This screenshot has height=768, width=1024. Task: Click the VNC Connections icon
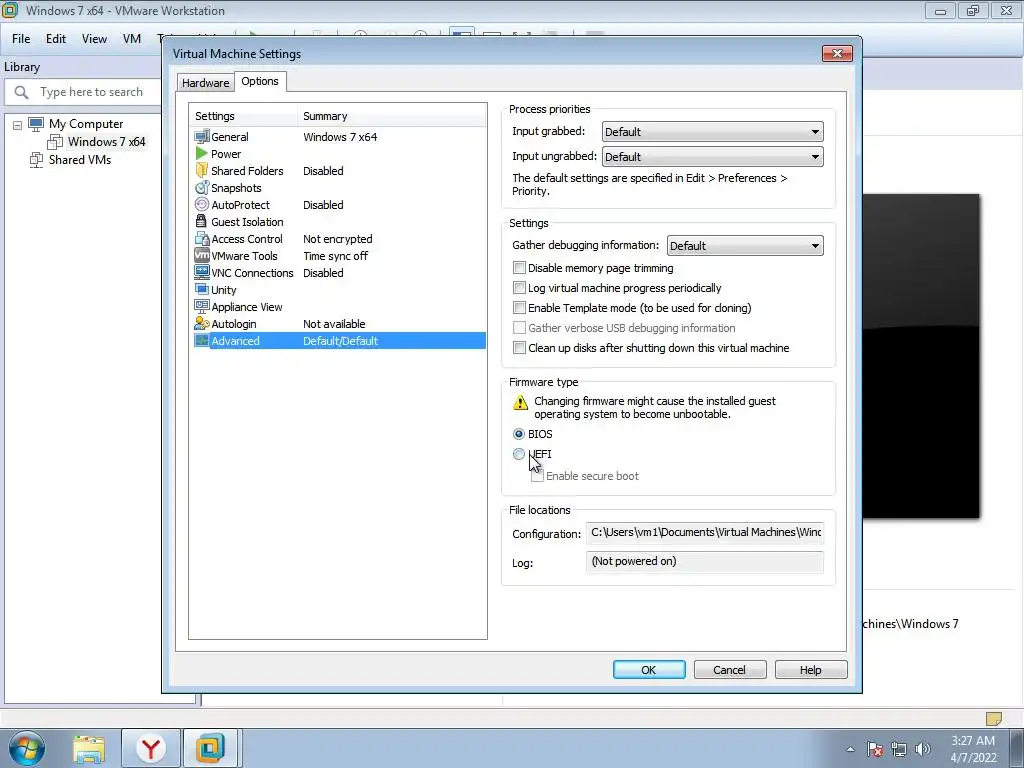click(202, 272)
